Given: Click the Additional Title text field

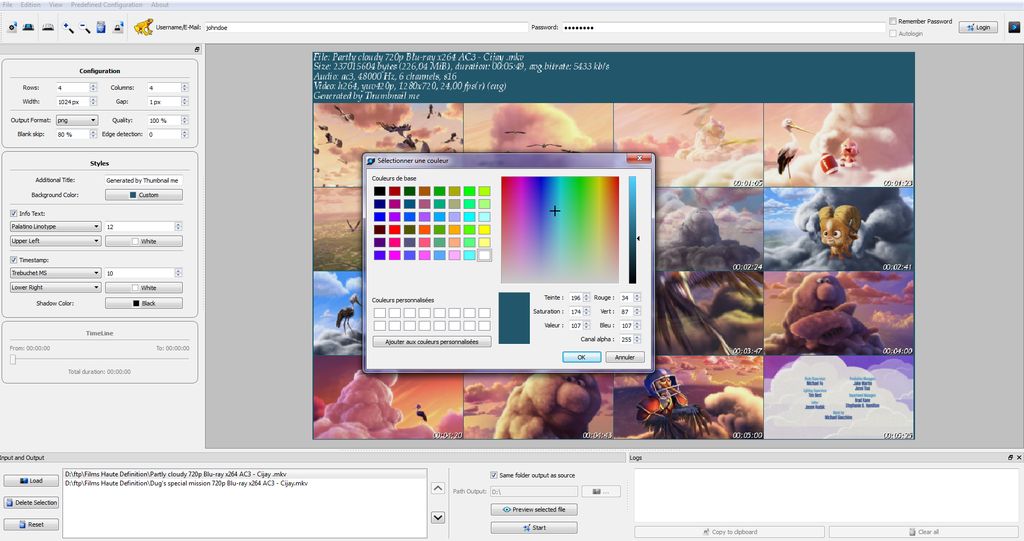Looking at the screenshot, I should [x=144, y=180].
